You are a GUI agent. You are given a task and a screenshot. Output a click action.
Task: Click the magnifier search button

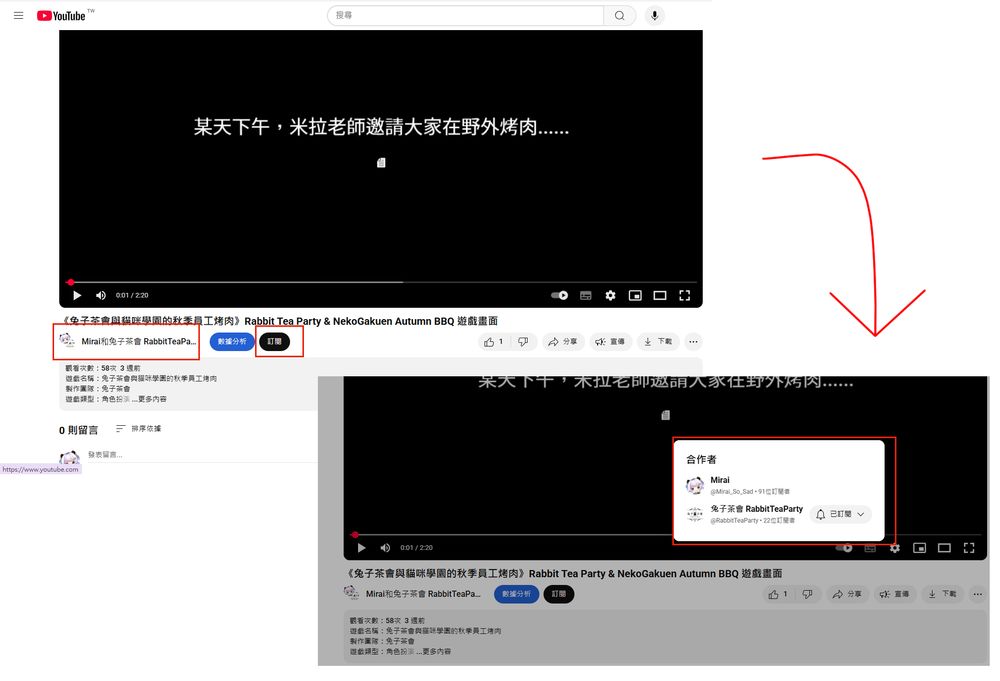[619, 15]
